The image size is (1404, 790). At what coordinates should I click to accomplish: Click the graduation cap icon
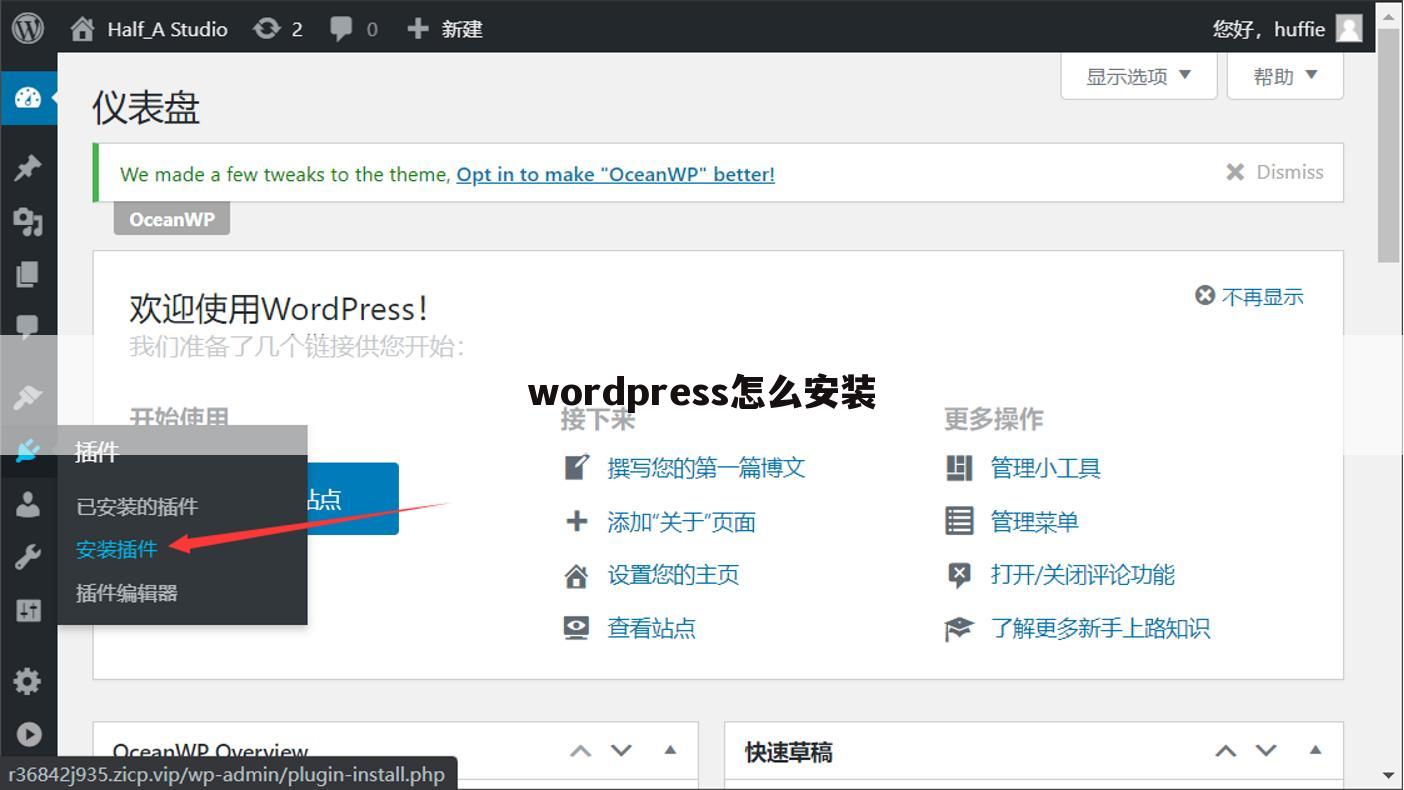pyautogui.click(x=959, y=629)
